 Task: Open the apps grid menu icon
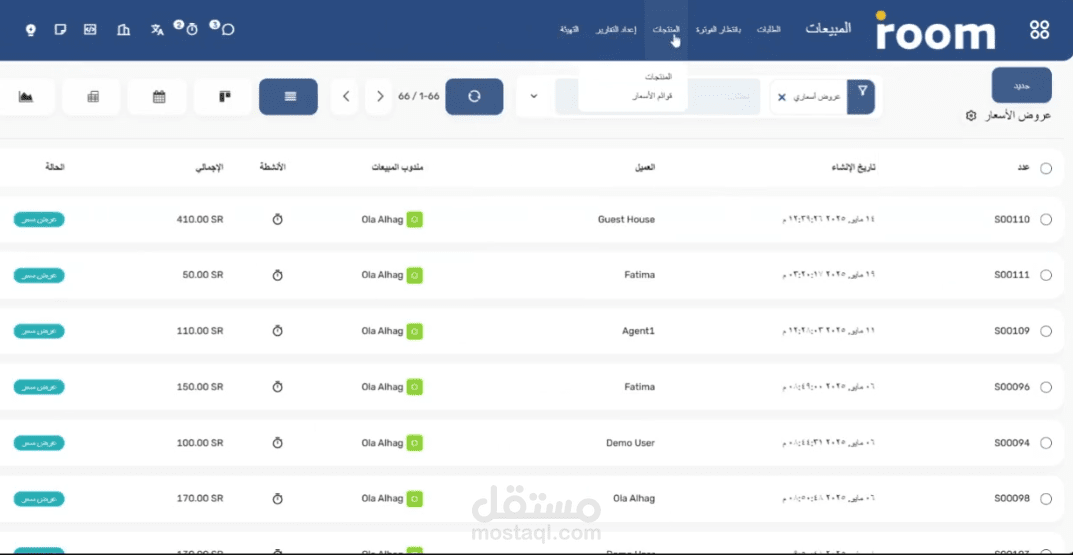(1039, 29)
